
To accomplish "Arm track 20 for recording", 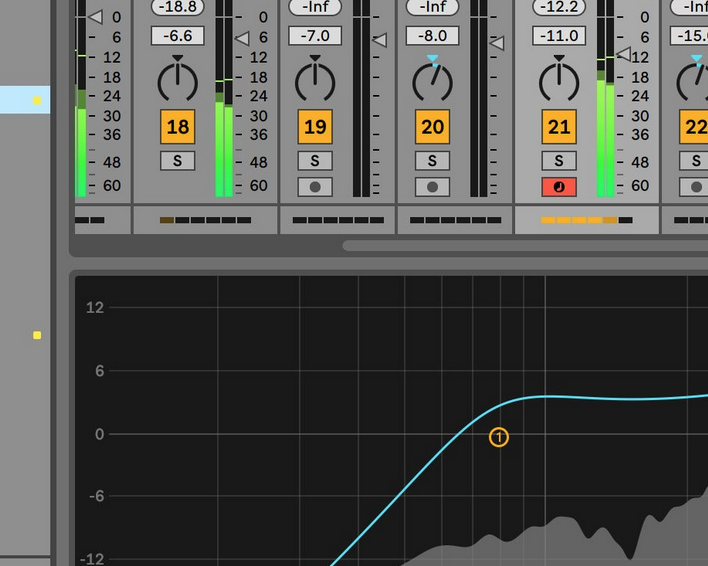I will coord(432,187).
